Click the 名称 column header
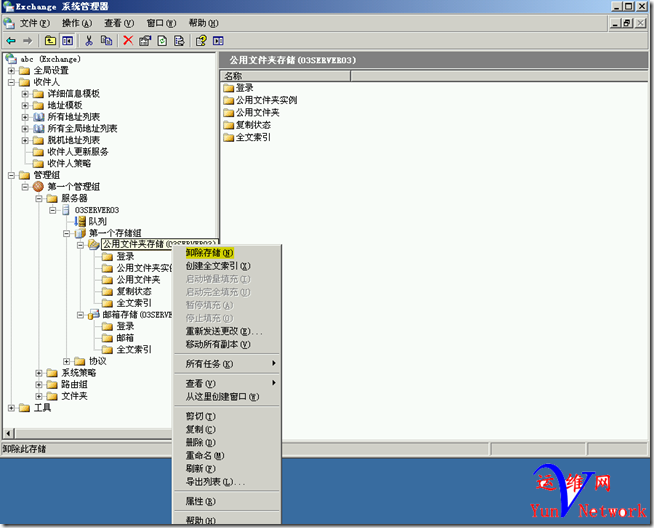The image size is (654, 528). [x=285, y=76]
